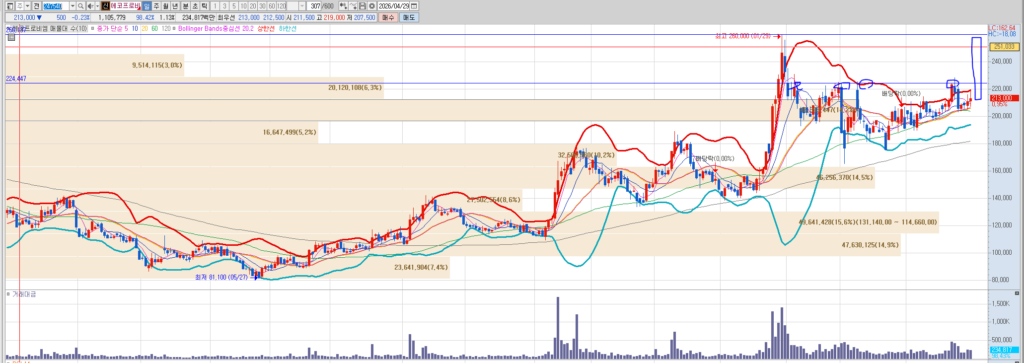Choose the 5 interval button

(234, 6)
